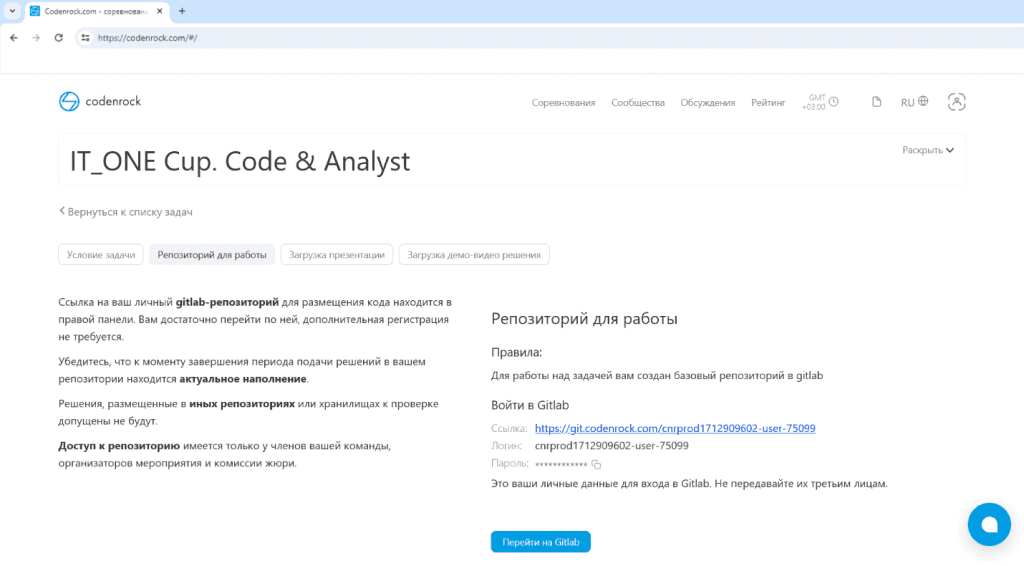Open a new browser tab
This screenshot has height=566, width=1024.
pyautogui.click(x=181, y=11)
